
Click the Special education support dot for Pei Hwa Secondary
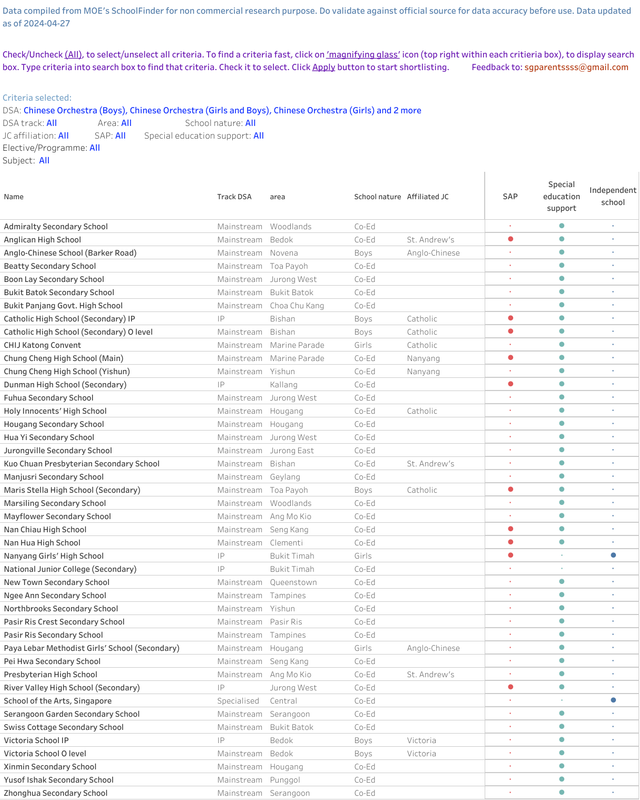tap(561, 661)
